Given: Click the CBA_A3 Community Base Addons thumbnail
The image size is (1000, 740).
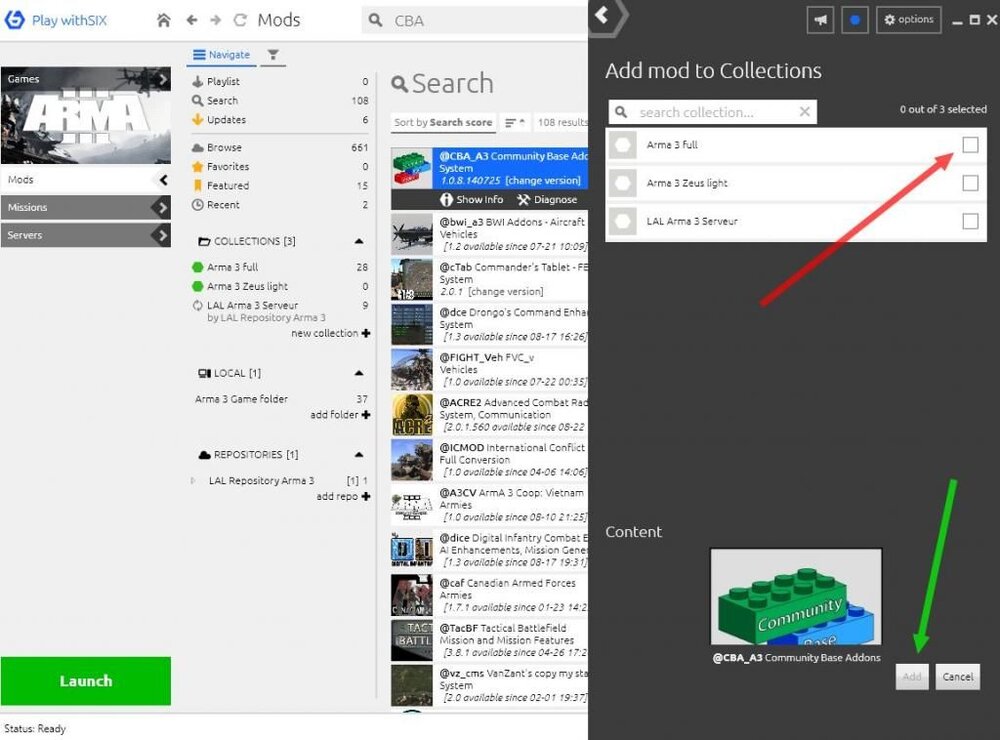Looking at the screenshot, I should [x=796, y=597].
